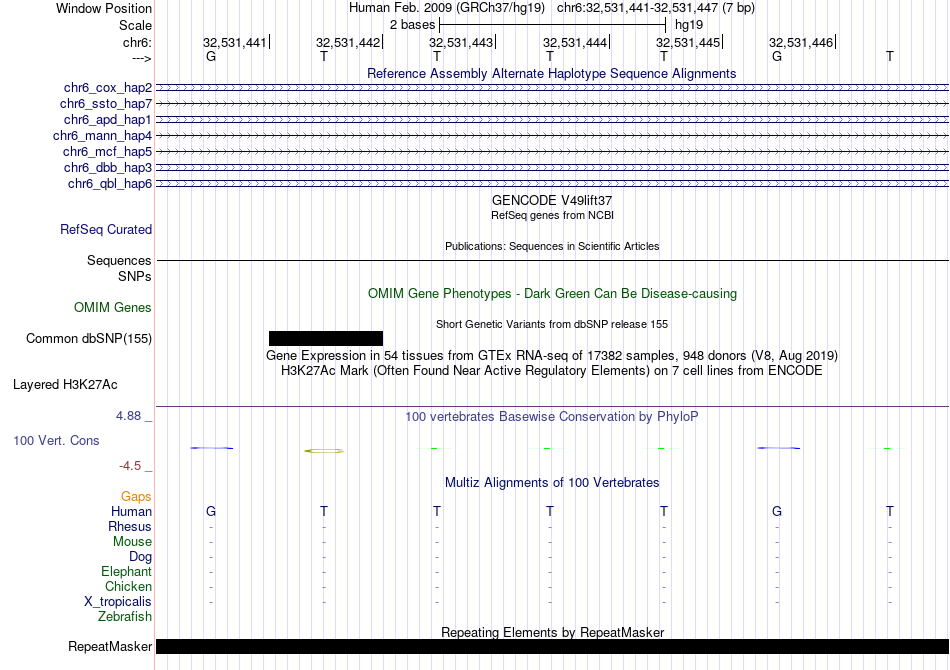Click Publications: Sequences in Scientific Articles title

pos(552,246)
